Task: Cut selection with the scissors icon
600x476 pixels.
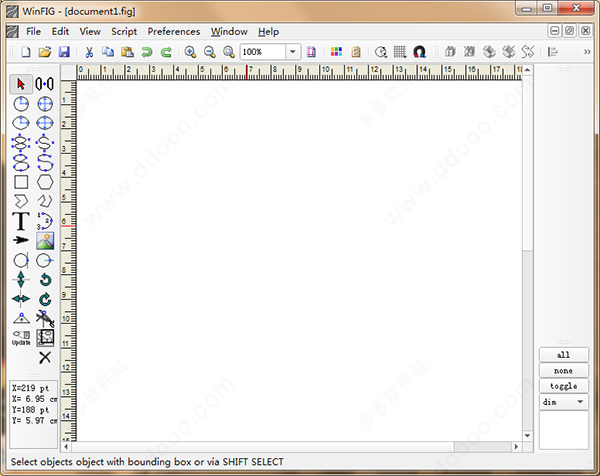Action: (x=89, y=52)
